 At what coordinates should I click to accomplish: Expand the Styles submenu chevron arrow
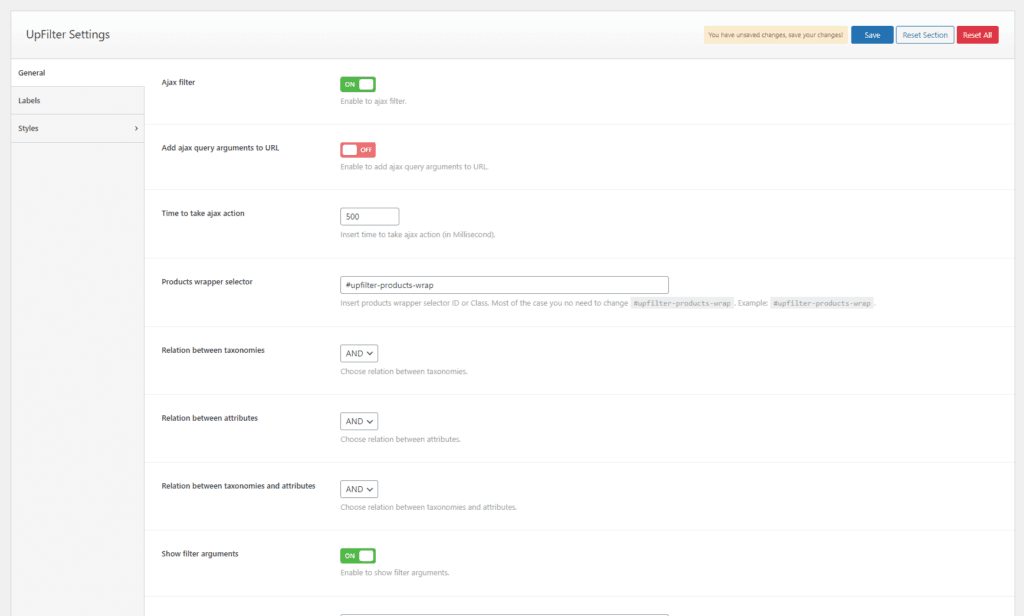136,128
